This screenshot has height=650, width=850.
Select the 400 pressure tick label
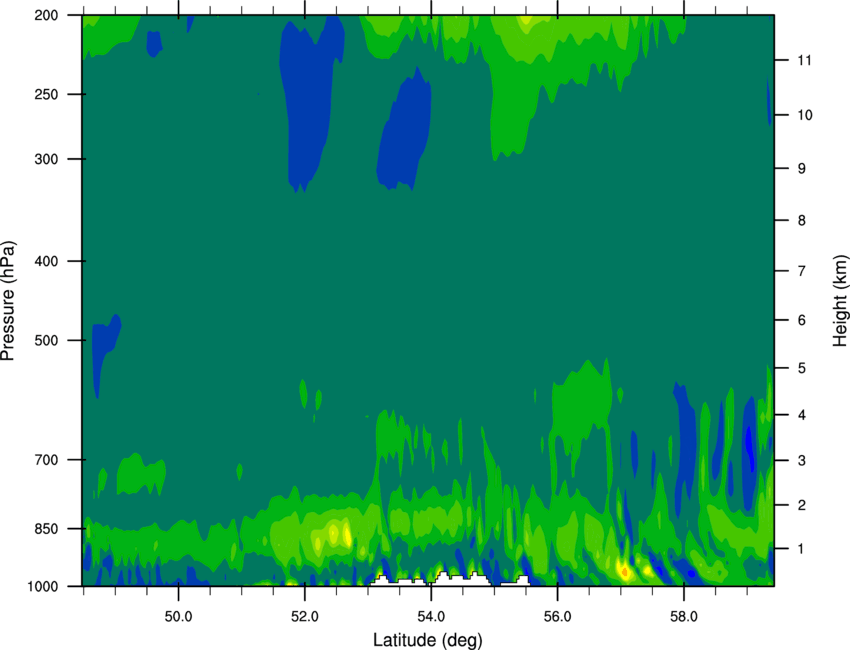[x=46, y=261]
